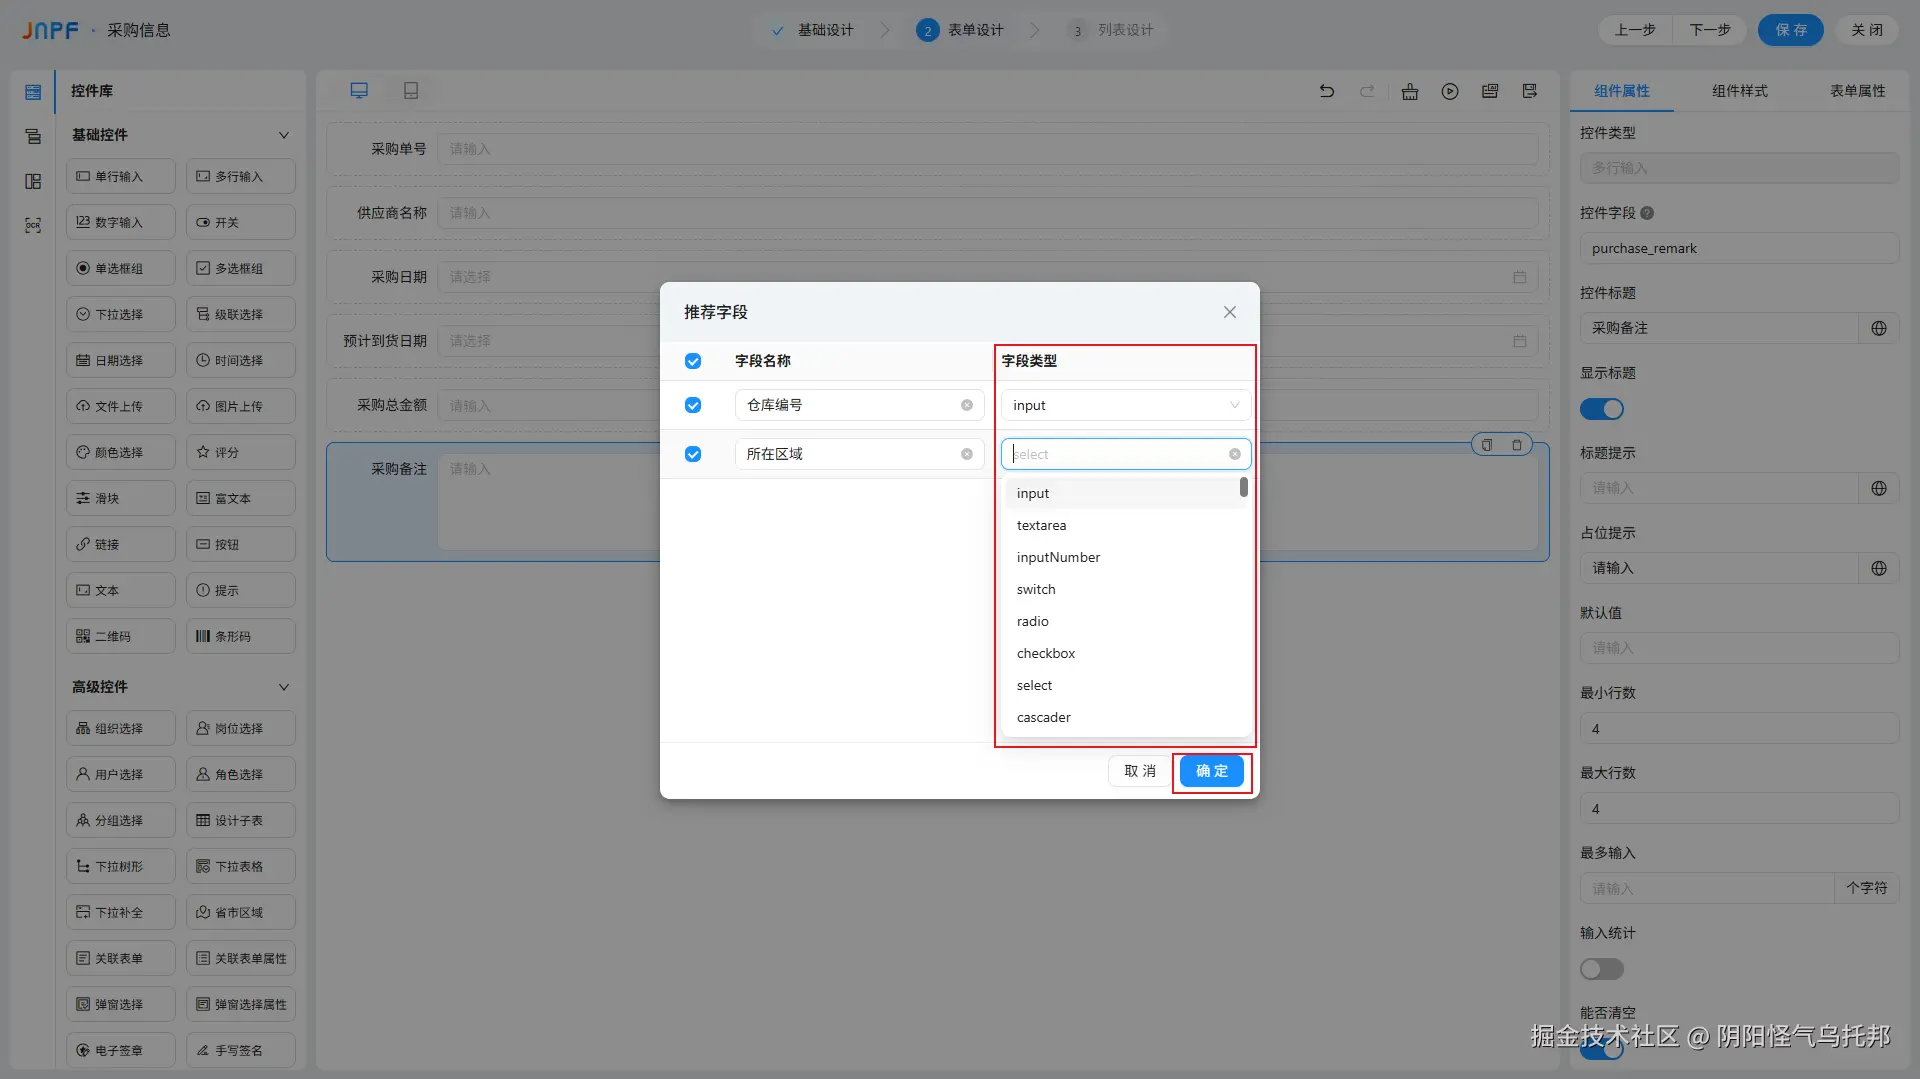Screen dimensions: 1920x1079
Task: Click the 所在区域 field type select box
Action: [x=1126, y=454]
